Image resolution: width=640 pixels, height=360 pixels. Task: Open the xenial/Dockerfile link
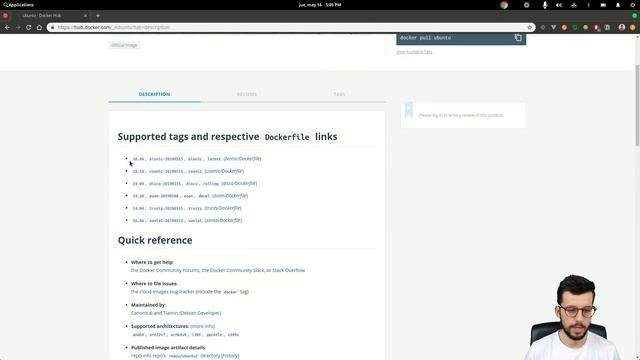pos(223,220)
